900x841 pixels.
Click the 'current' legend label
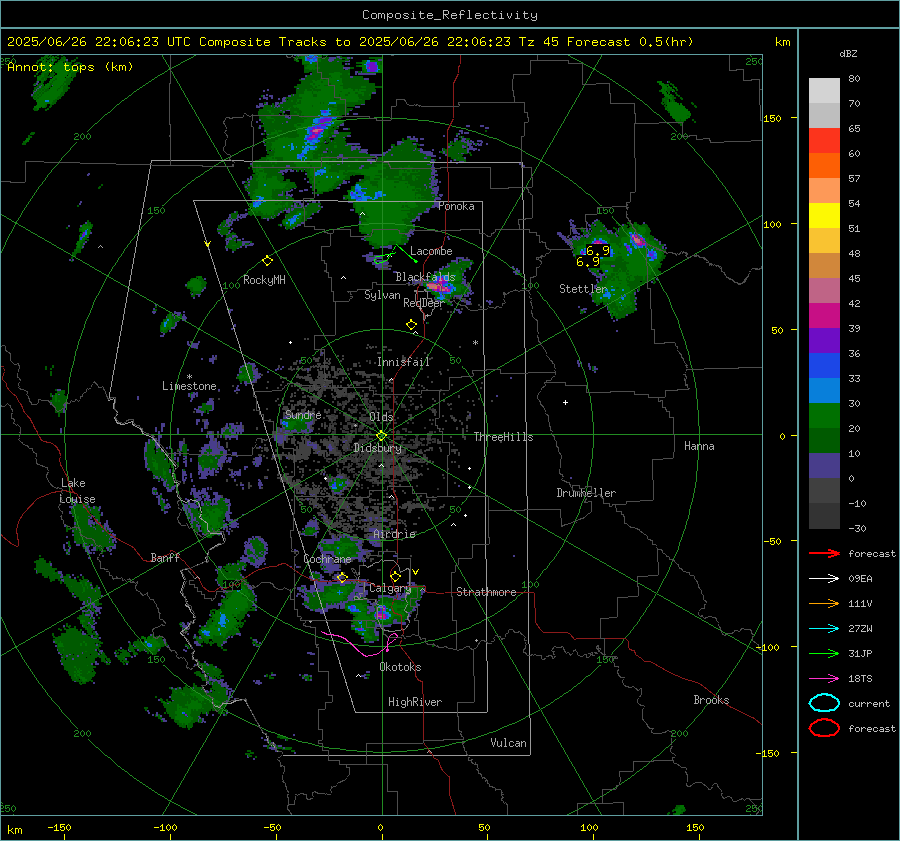(x=869, y=704)
